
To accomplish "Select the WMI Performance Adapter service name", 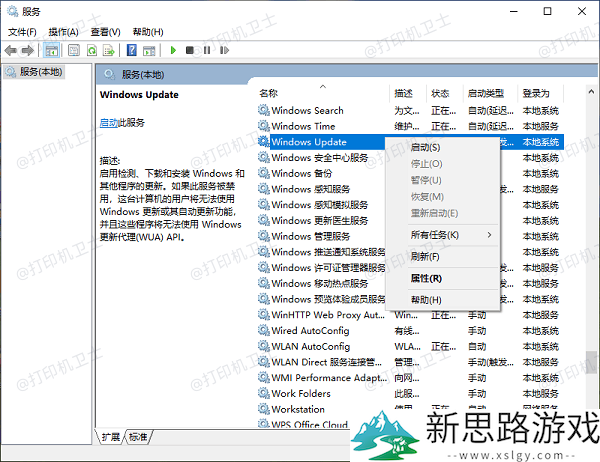I will point(329,377).
